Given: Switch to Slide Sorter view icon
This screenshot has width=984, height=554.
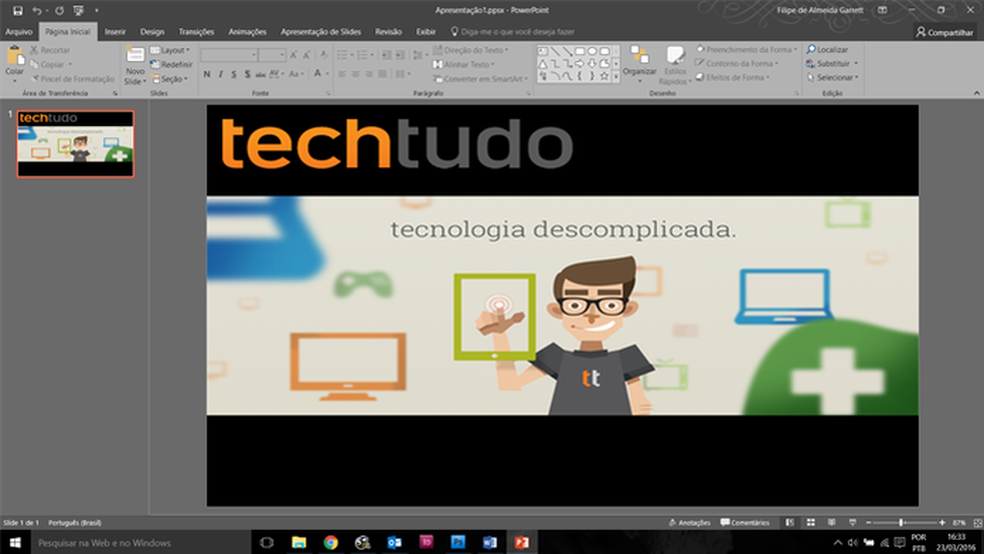Looking at the screenshot, I should pyautogui.click(x=811, y=523).
